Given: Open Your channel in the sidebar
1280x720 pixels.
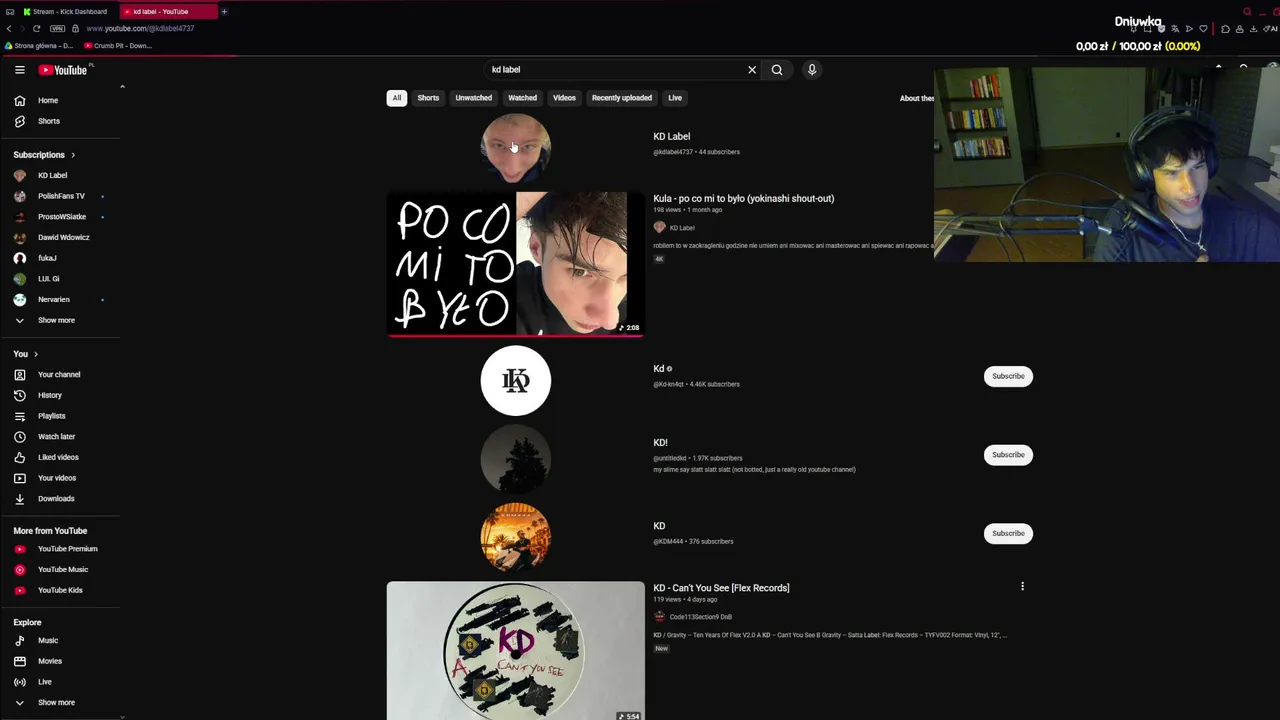Looking at the screenshot, I should coord(61,374).
